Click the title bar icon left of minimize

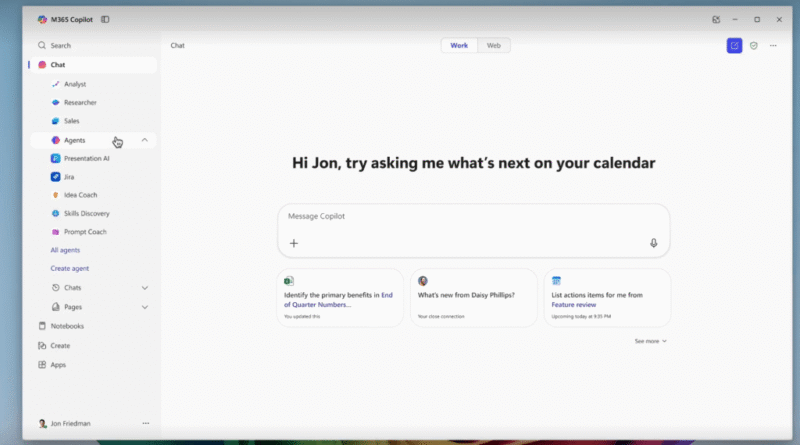pos(716,19)
